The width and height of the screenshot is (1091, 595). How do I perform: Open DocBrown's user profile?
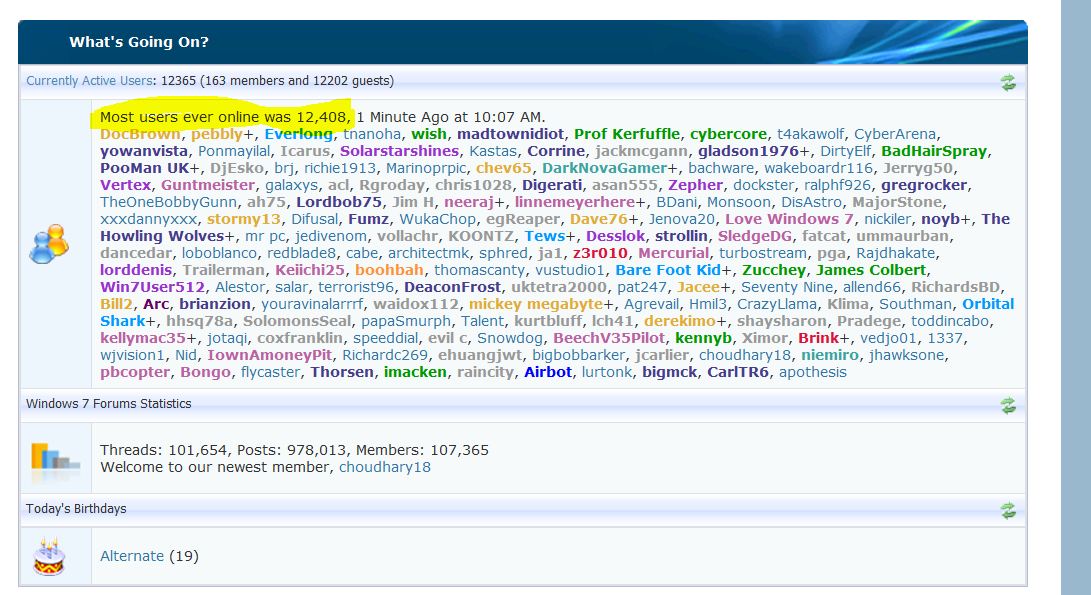coord(140,134)
